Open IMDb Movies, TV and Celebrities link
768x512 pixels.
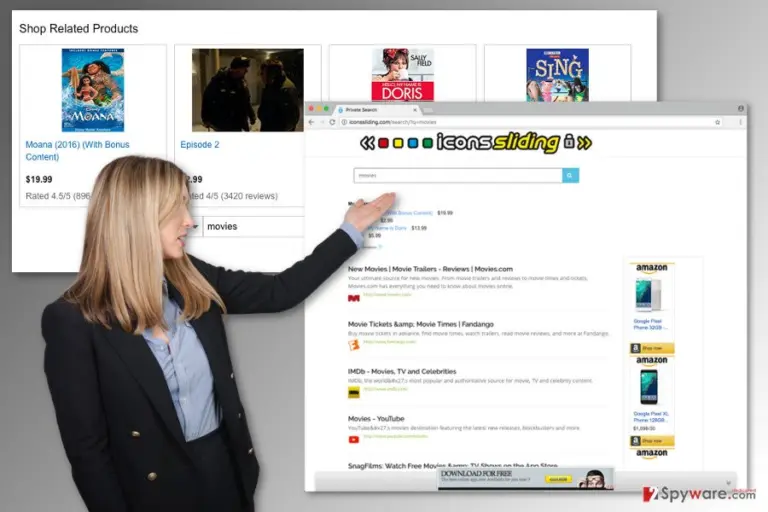[x=402, y=371]
